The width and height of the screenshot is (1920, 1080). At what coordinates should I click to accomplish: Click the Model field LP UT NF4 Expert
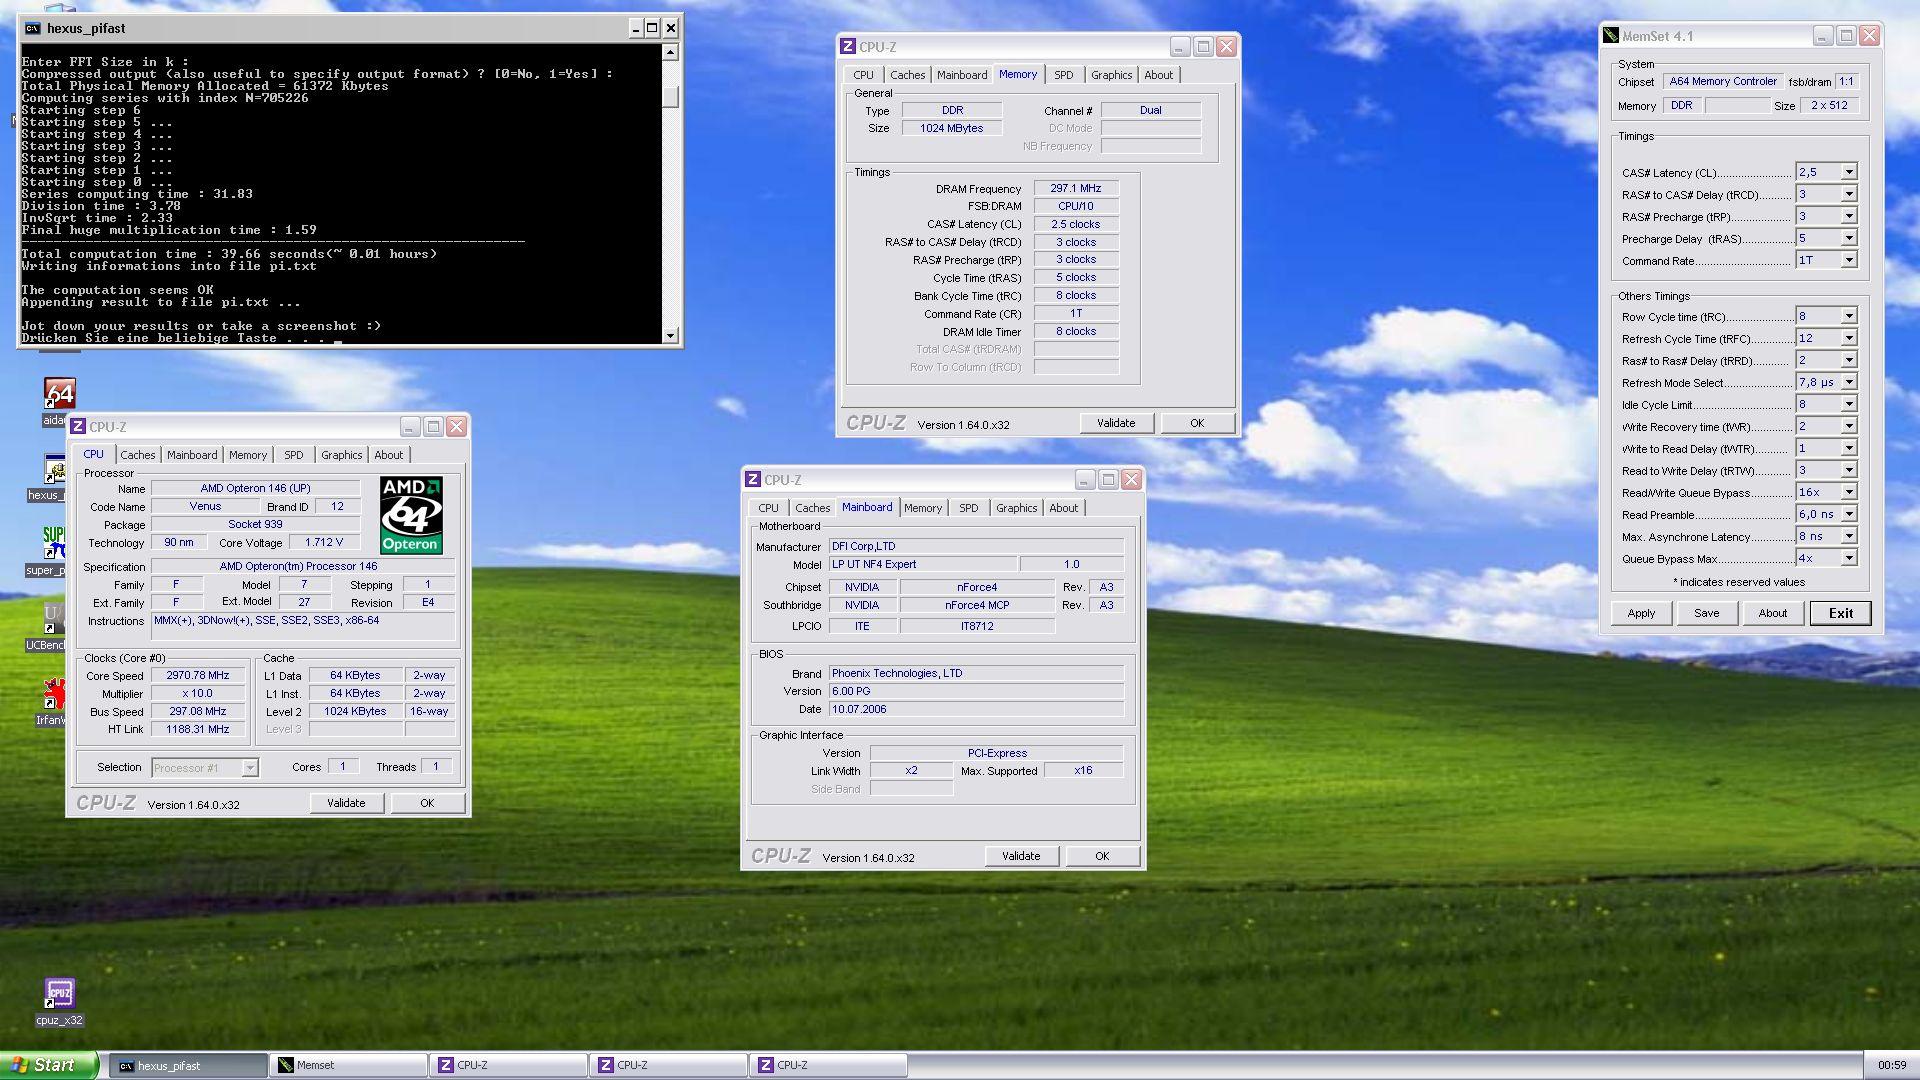coord(923,564)
